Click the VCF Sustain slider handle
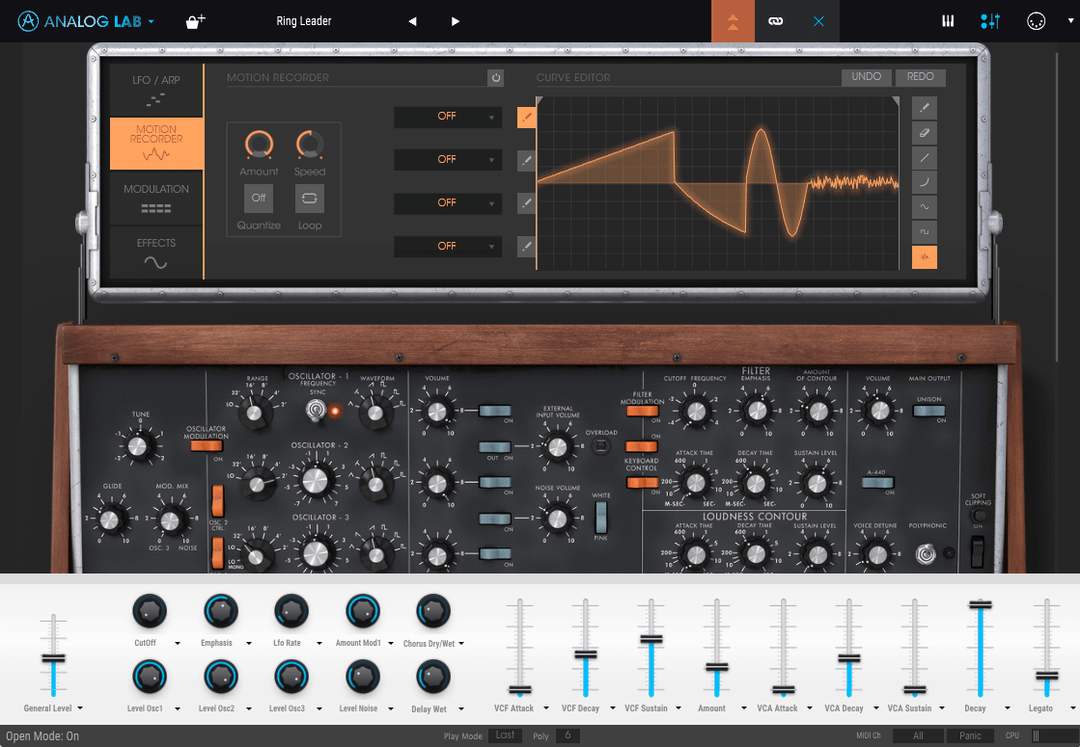This screenshot has height=747, width=1080. tap(651, 640)
